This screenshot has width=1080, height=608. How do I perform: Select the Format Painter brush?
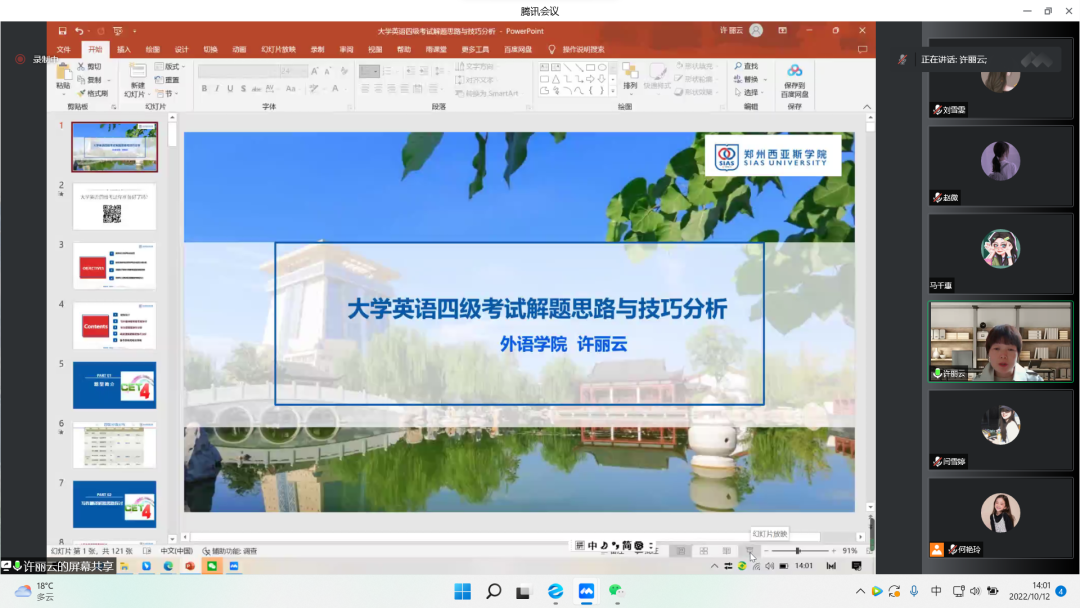[93, 93]
